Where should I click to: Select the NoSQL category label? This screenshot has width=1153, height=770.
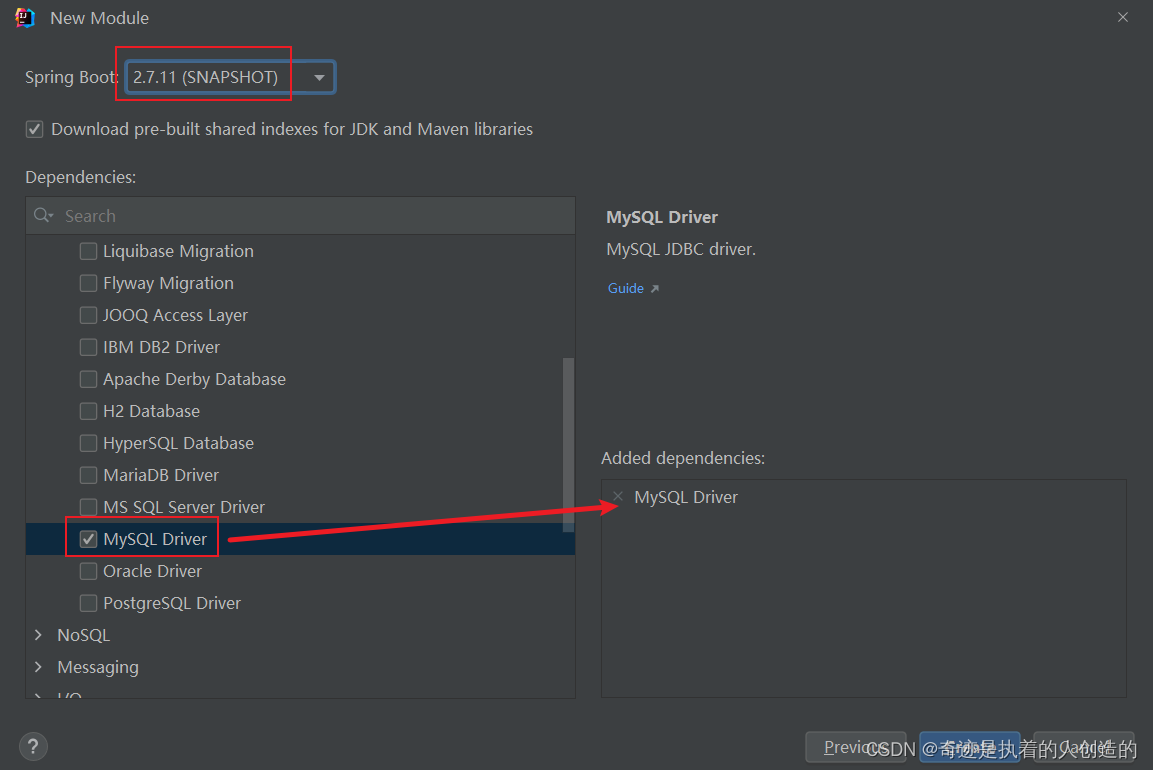(x=84, y=635)
